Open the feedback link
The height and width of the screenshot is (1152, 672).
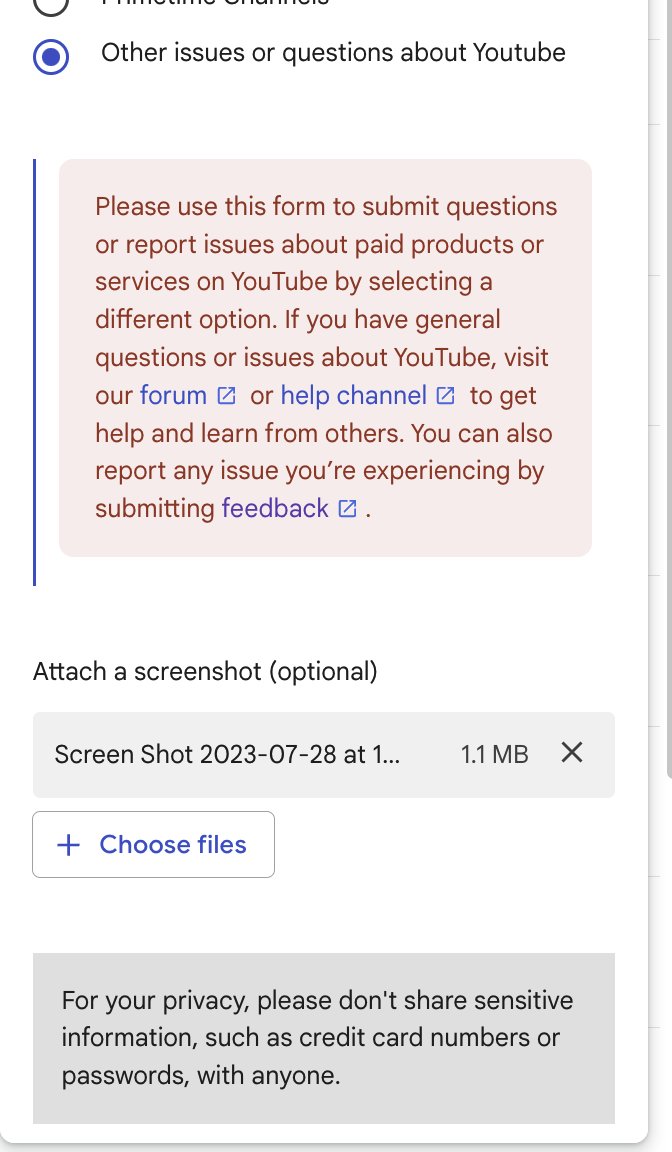pos(275,508)
